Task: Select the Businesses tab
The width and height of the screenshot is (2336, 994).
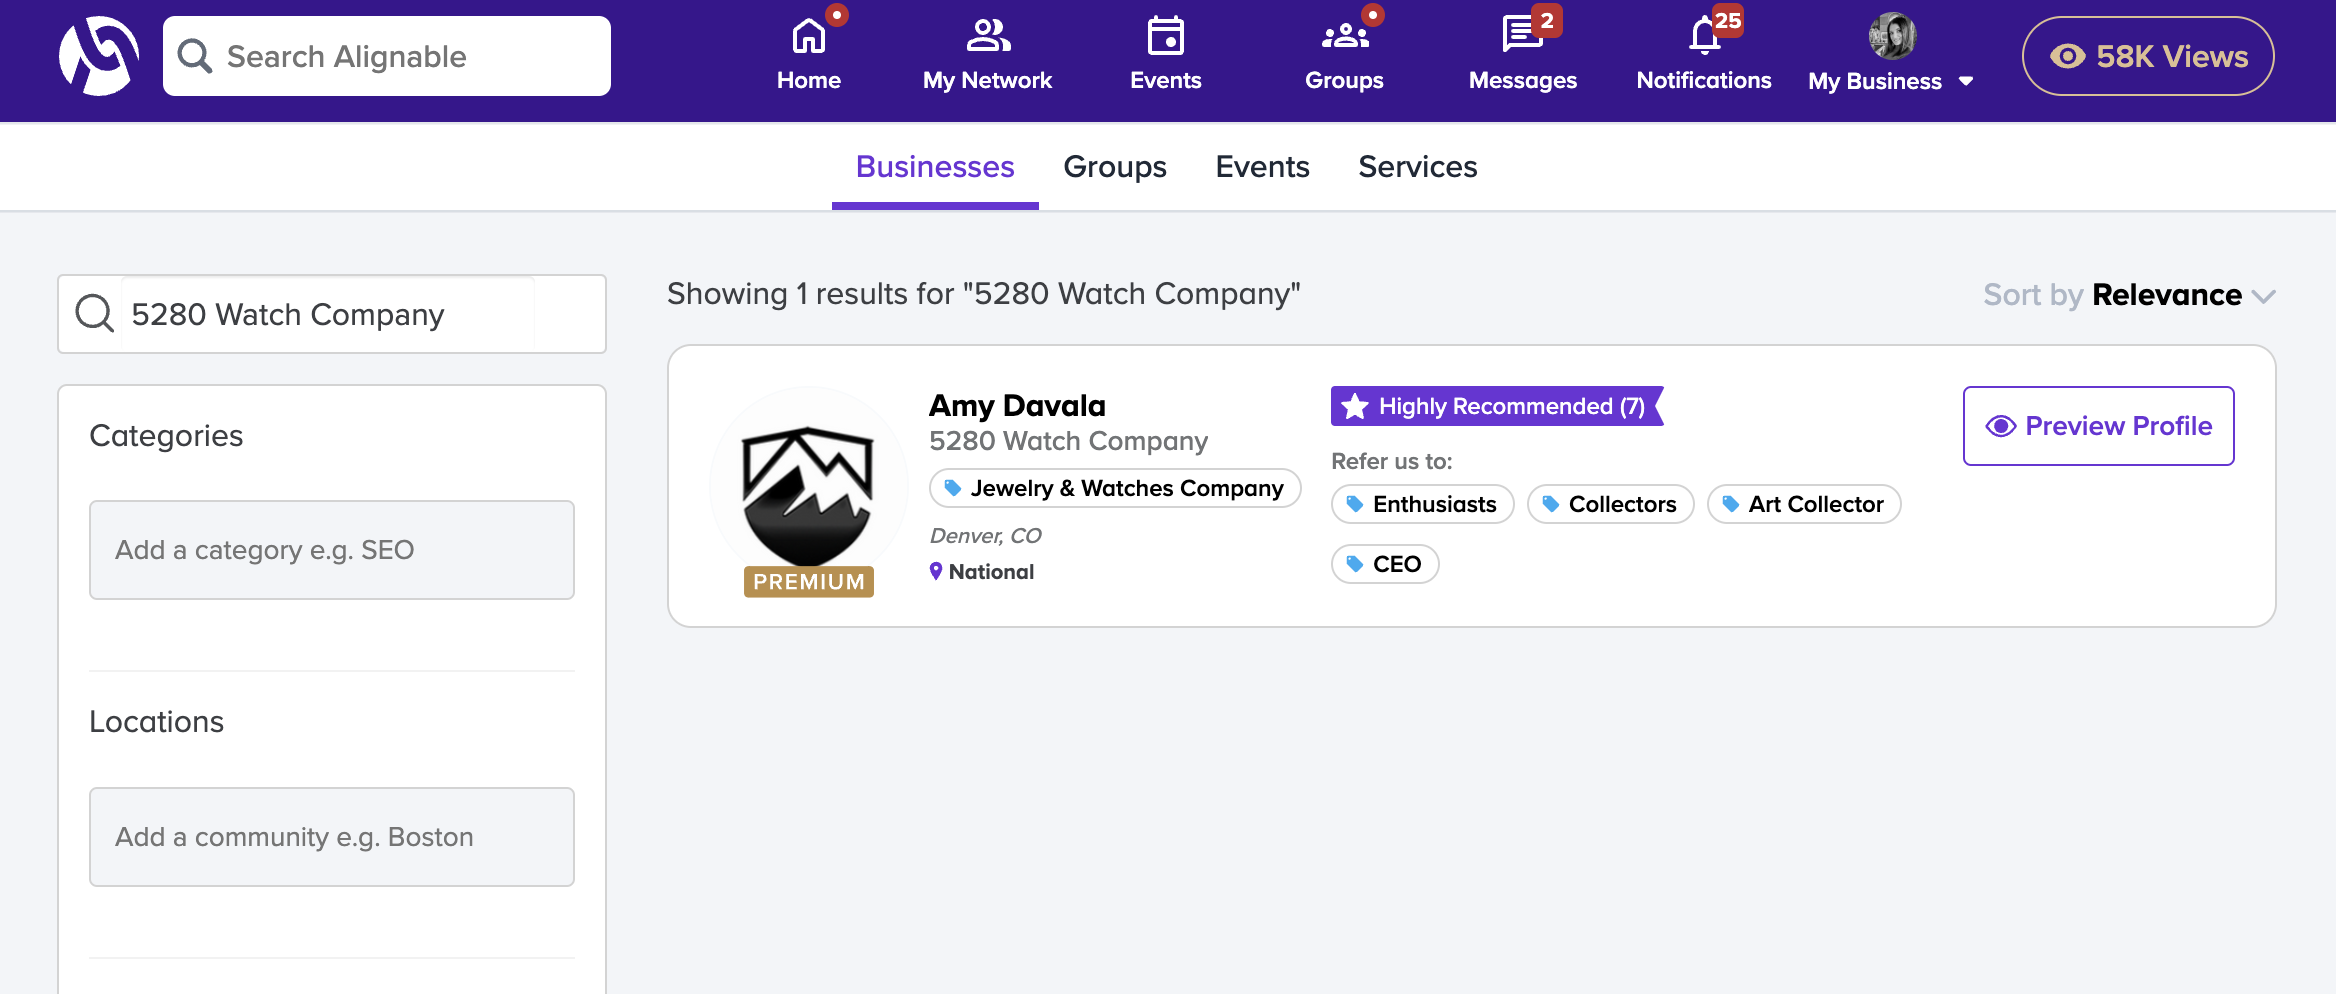Action: [x=935, y=167]
